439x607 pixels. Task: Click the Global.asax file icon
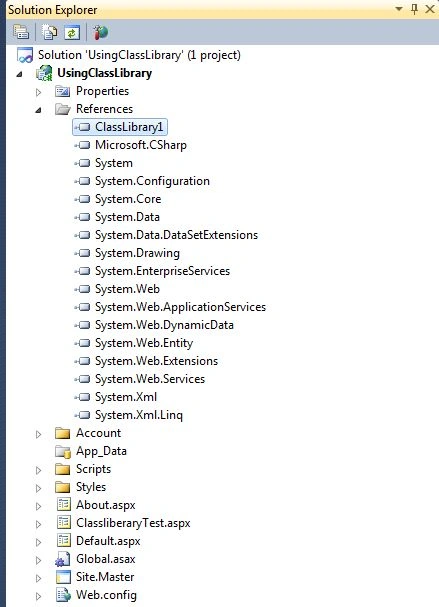pyautogui.click(x=63, y=559)
